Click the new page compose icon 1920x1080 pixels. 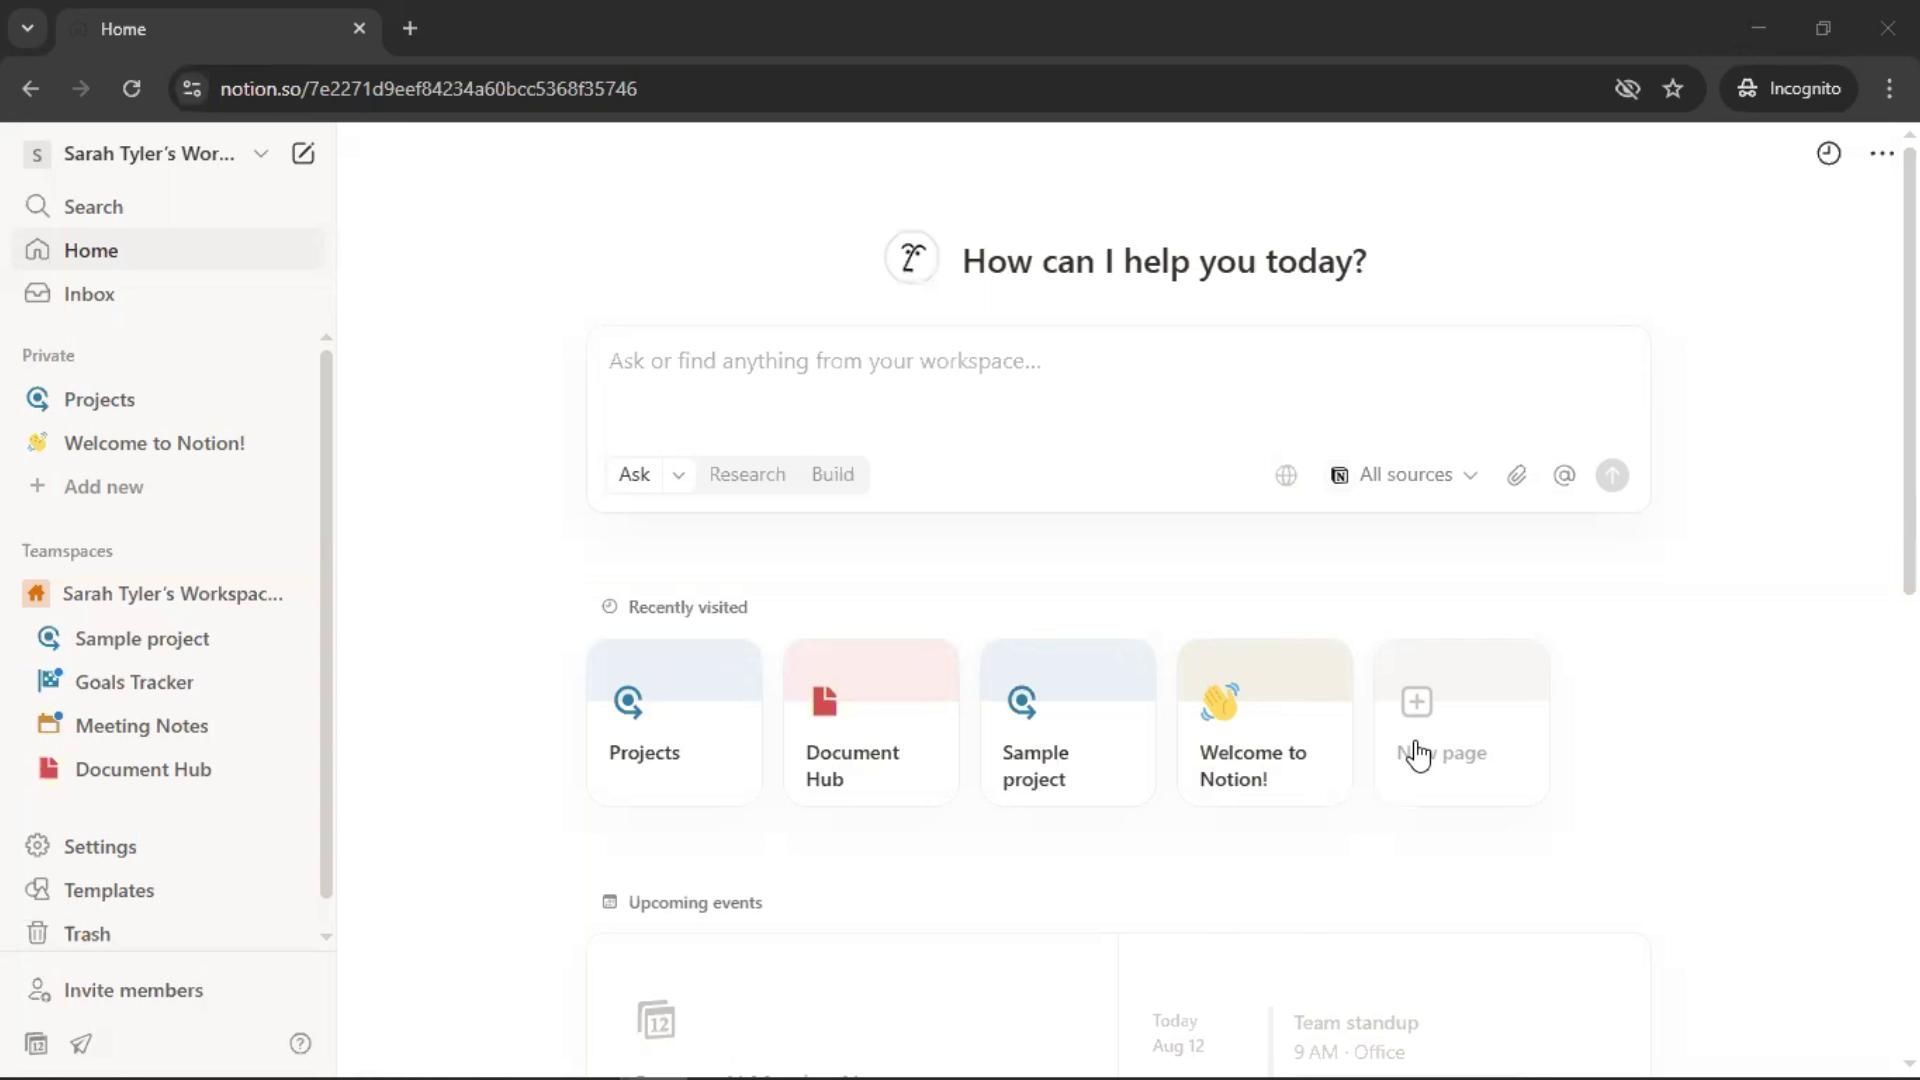click(x=303, y=153)
